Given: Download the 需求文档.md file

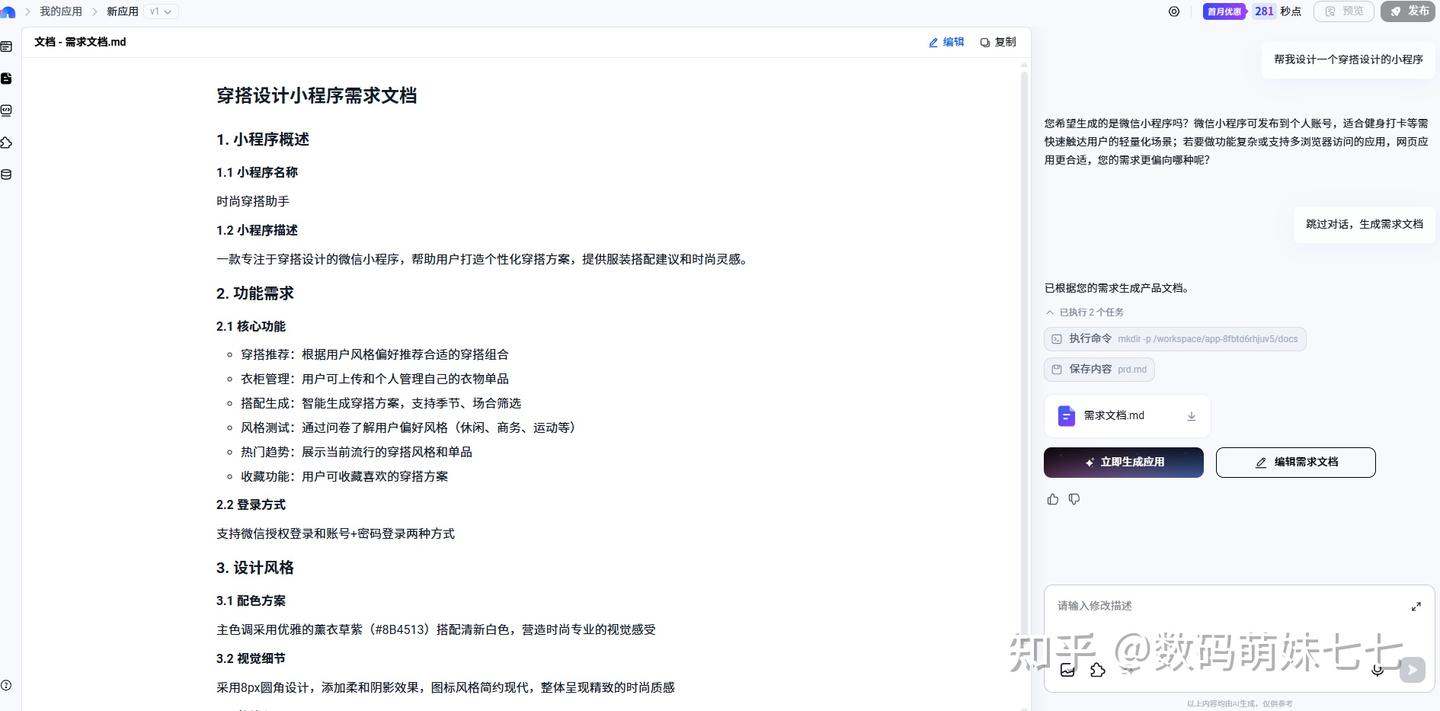Looking at the screenshot, I should 1190,415.
